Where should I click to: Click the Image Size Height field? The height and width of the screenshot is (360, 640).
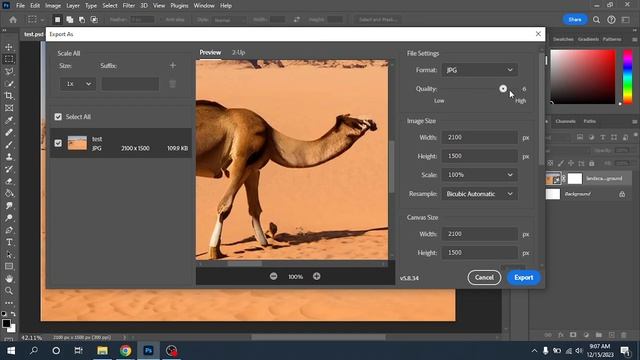coord(479,156)
